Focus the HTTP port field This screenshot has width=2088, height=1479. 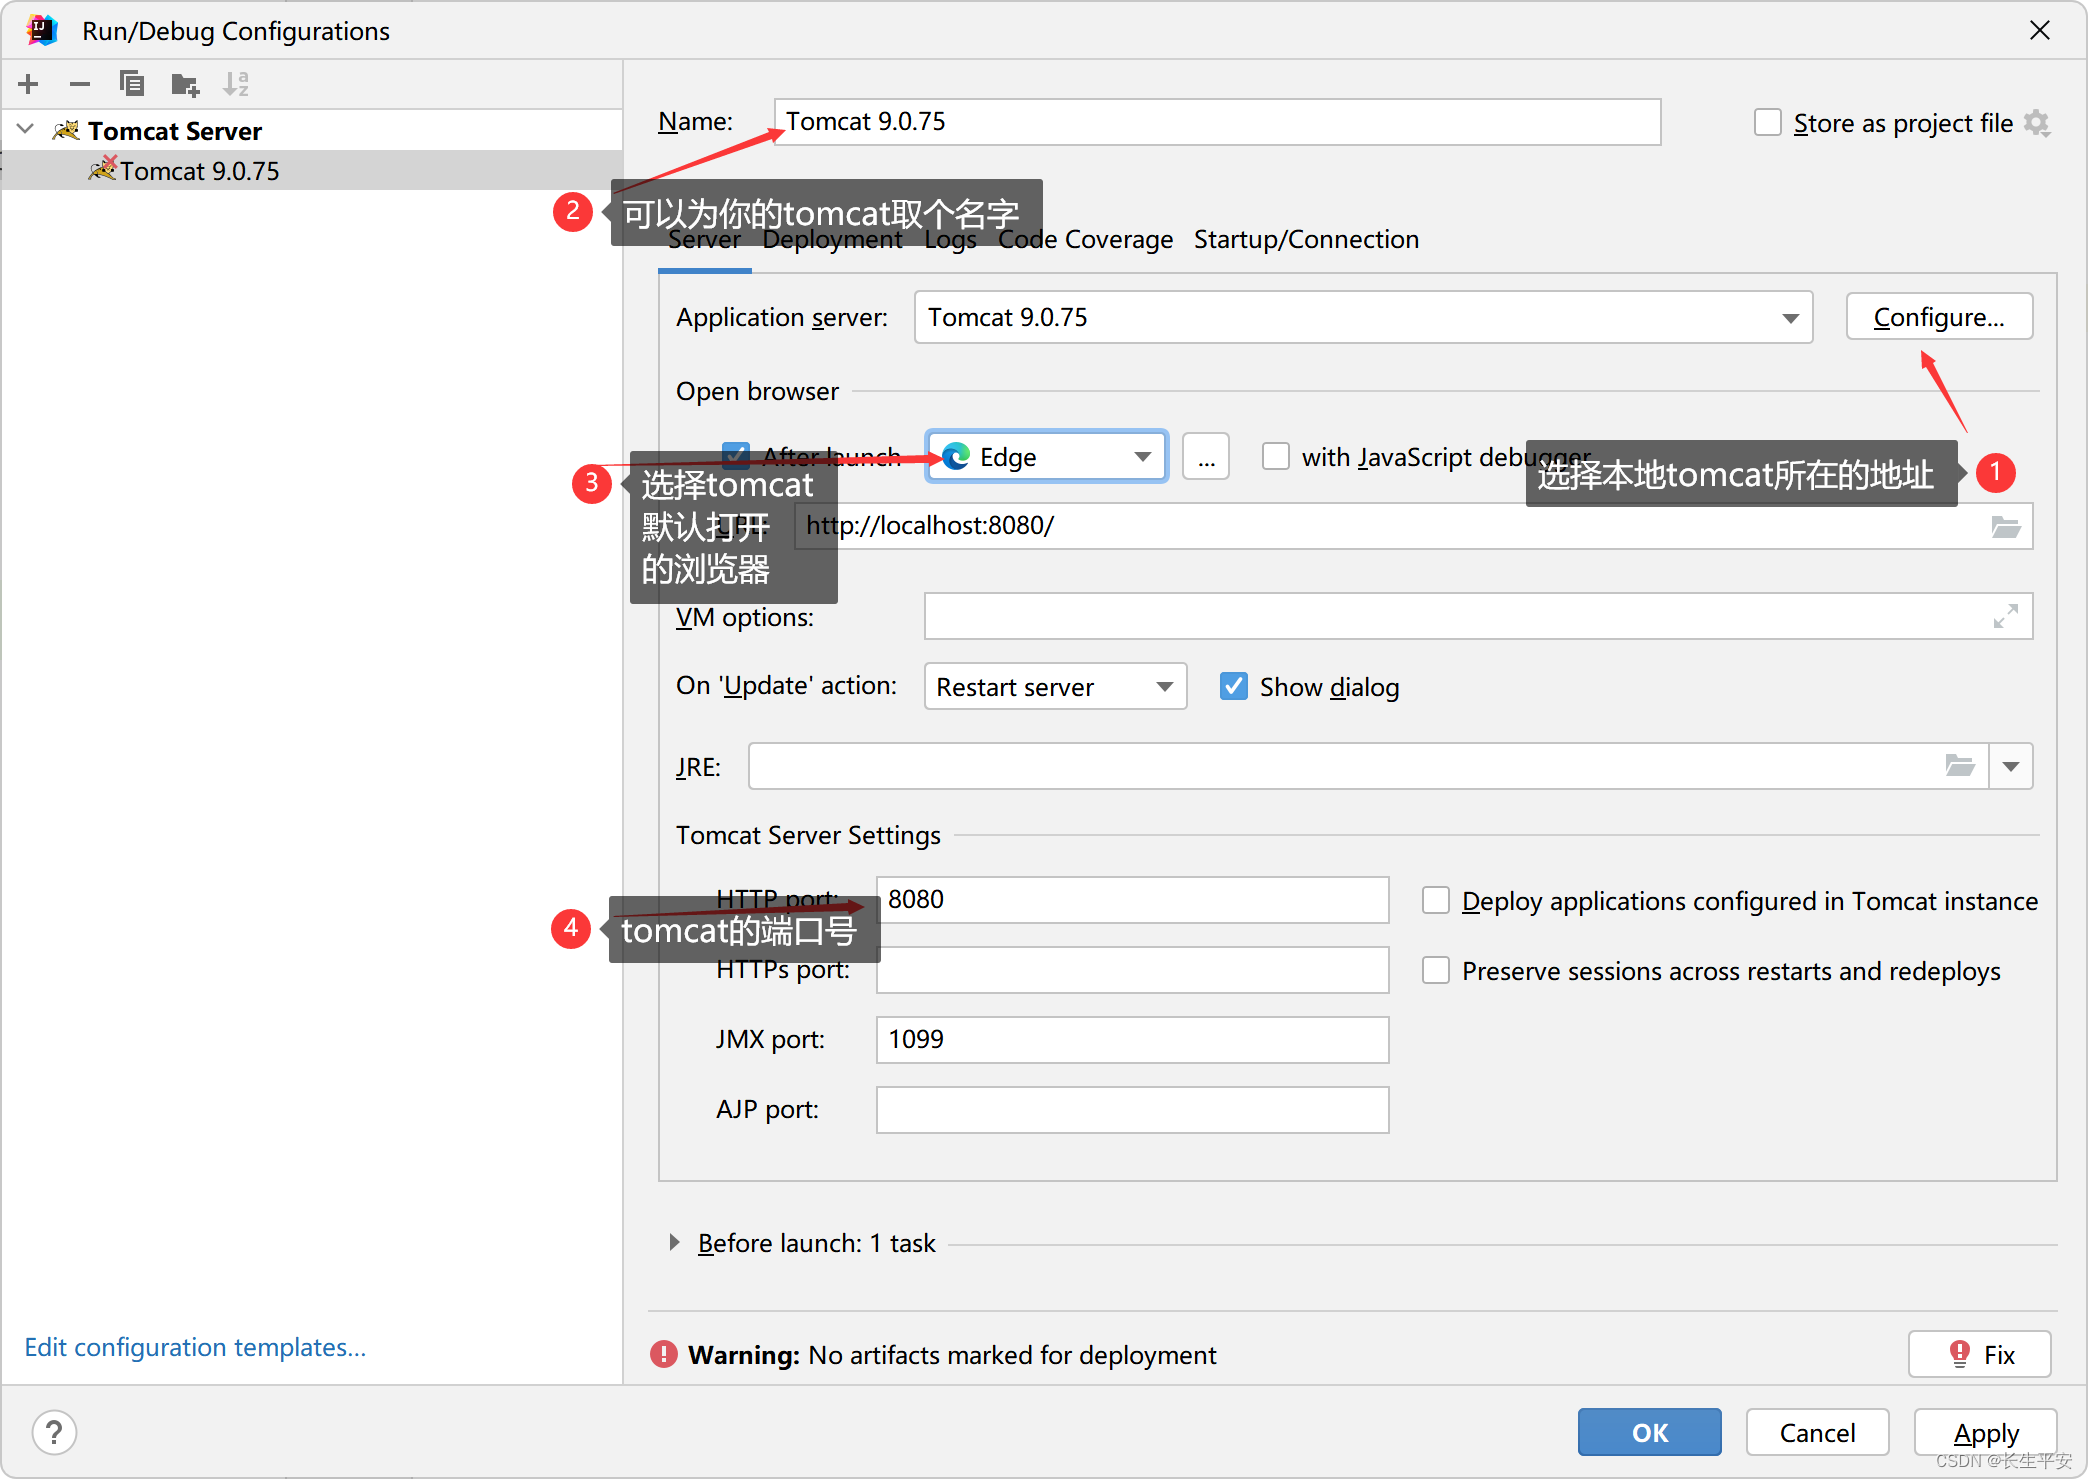[x=1132, y=900]
